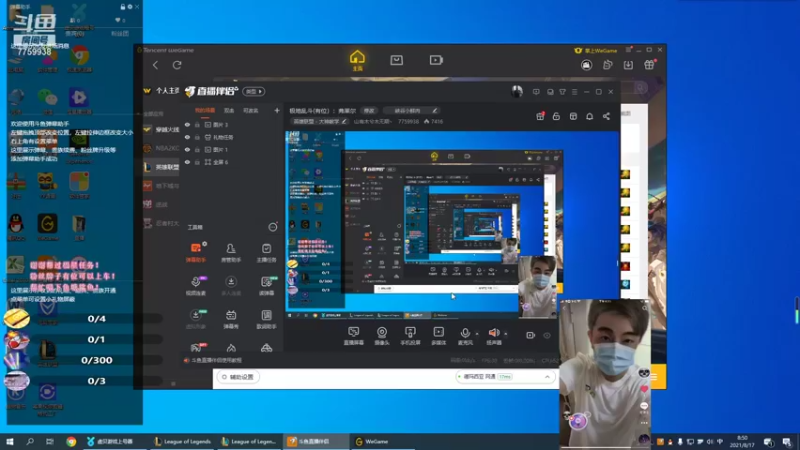Click the record video icon in stream toolbar
The width and height of the screenshot is (800, 450).
click(531, 335)
